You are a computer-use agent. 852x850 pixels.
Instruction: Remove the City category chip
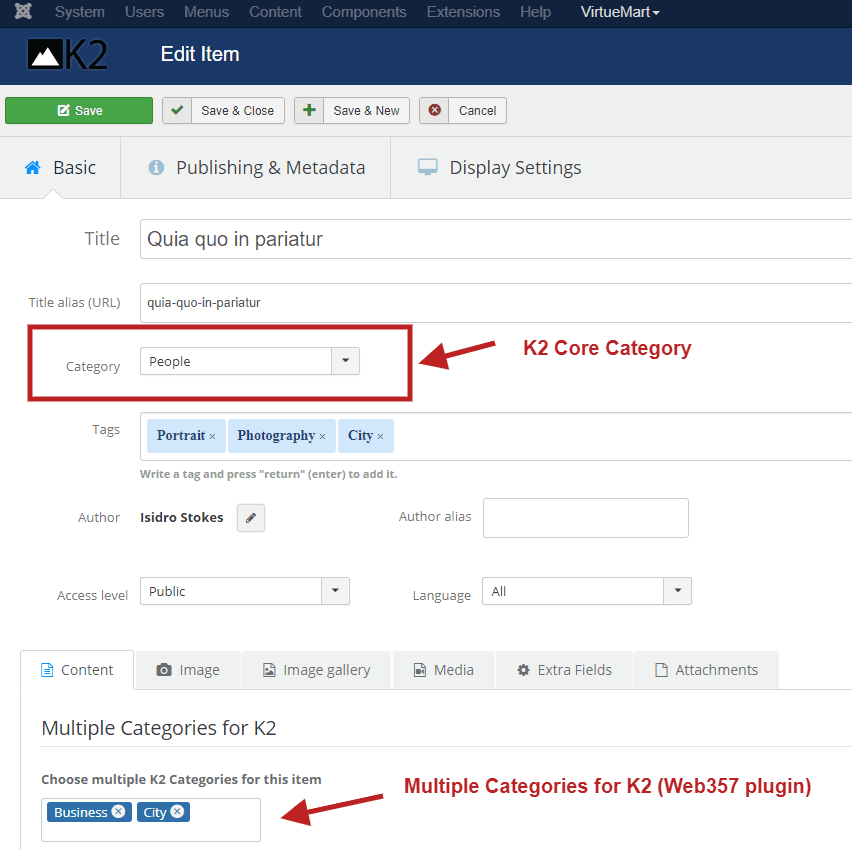[x=177, y=811]
